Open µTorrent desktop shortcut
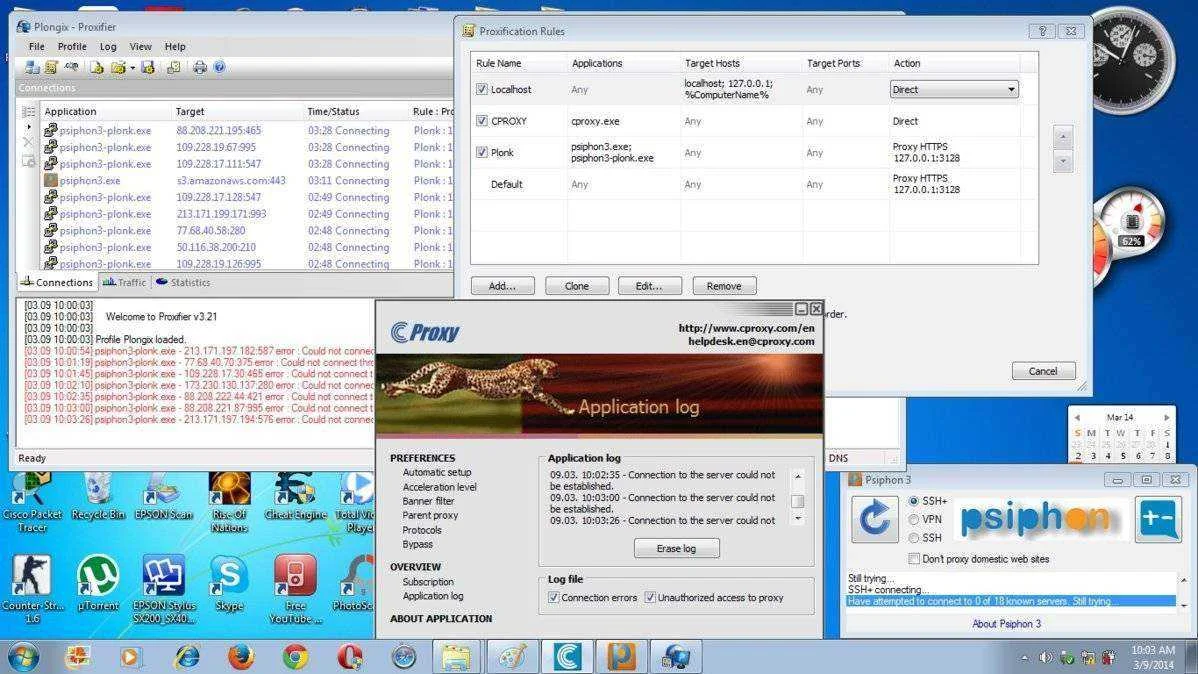Screen dimensions: 1198x674 pyautogui.click(x=98, y=583)
